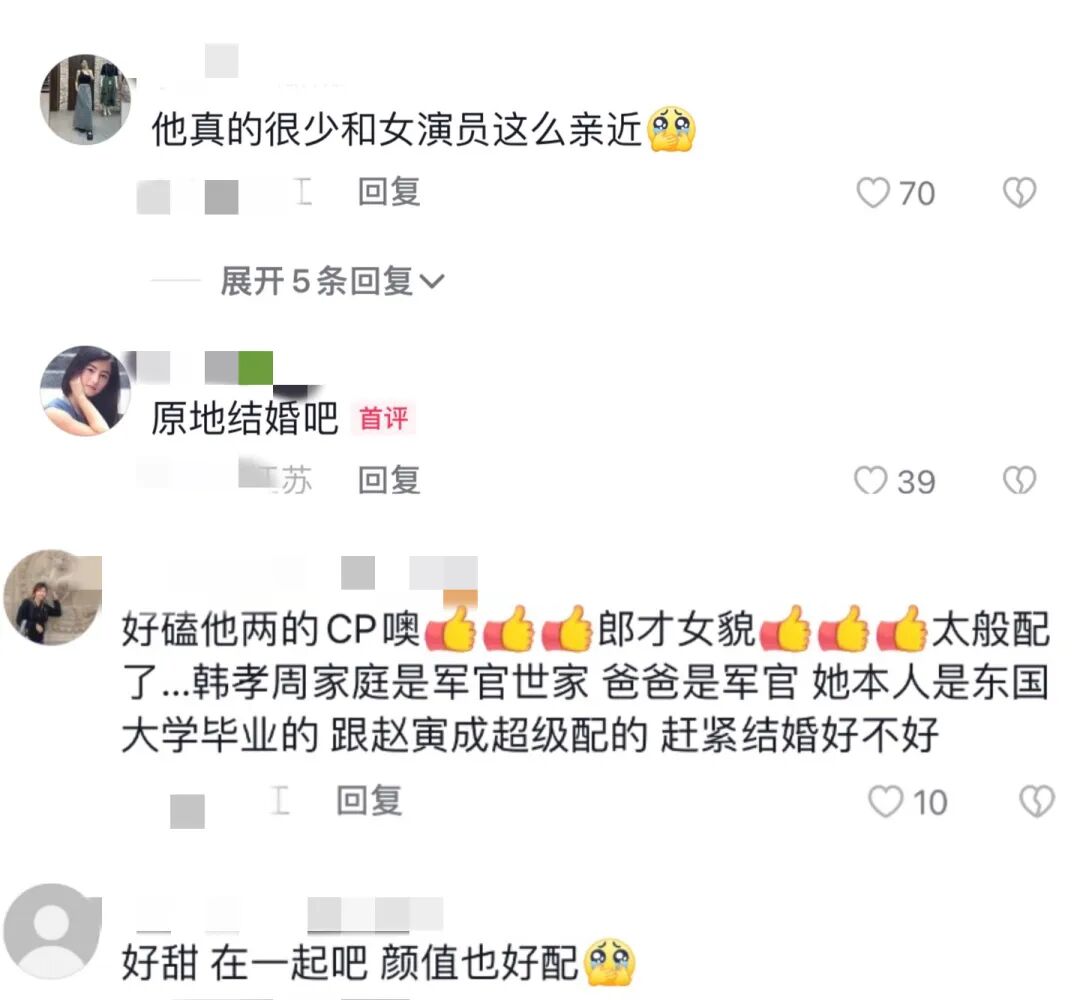Click the 70 like count
1080x1000 pixels.
click(917, 193)
